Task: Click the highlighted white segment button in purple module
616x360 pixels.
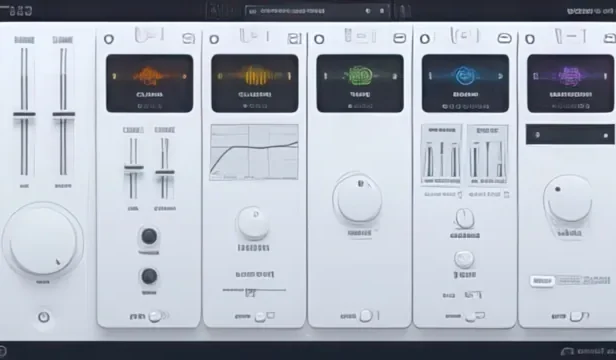Action: coord(542,281)
